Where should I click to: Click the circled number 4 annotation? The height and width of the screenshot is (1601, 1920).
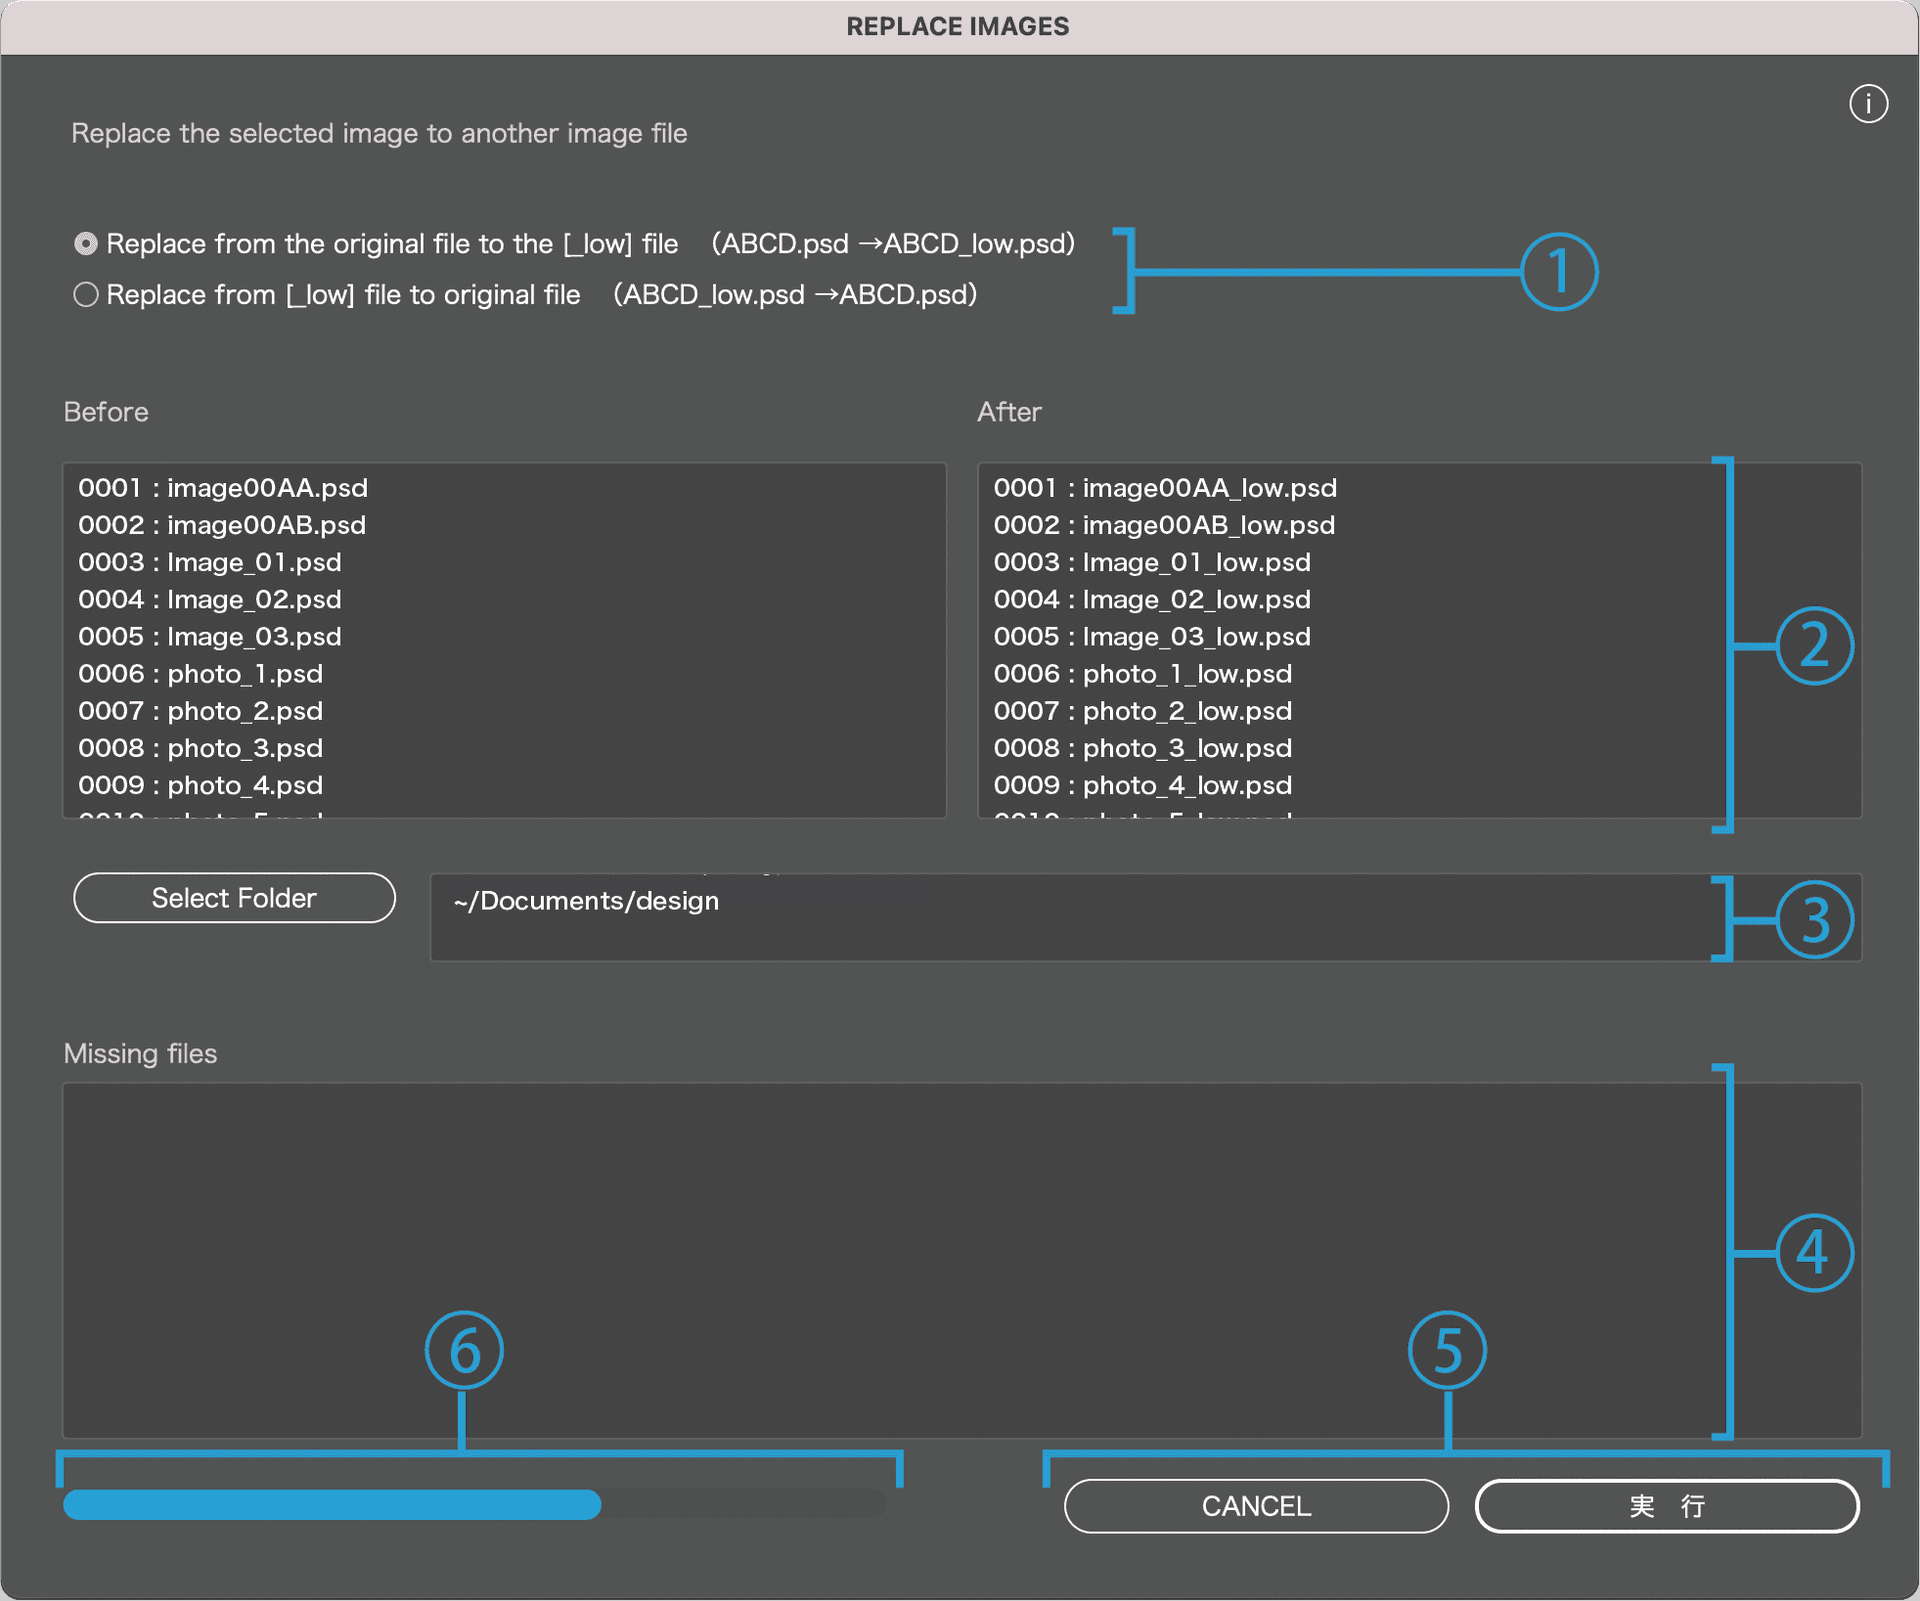click(x=1814, y=1253)
